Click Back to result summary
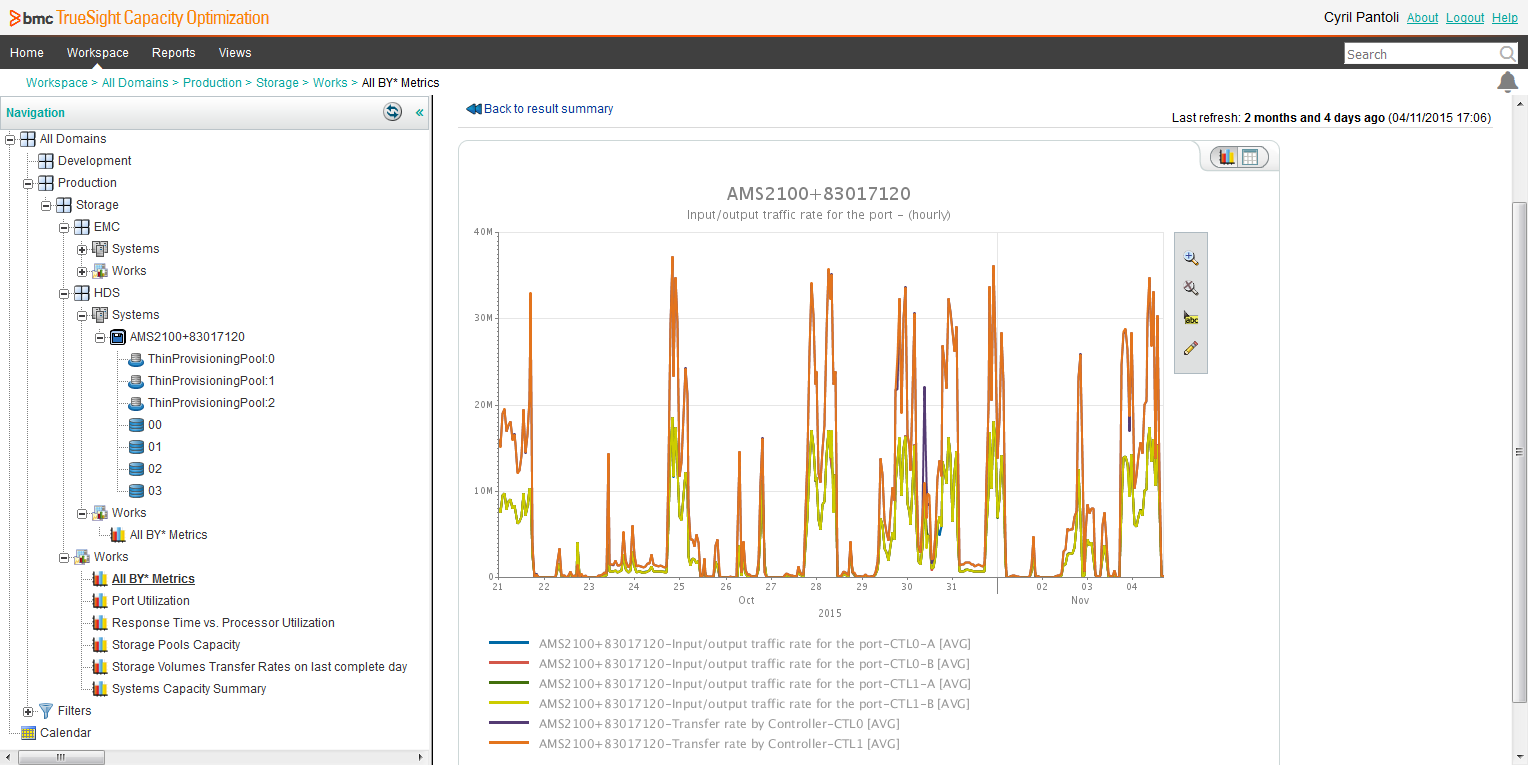Screen dimensions: 1528x765 click(x=549, y=109)
